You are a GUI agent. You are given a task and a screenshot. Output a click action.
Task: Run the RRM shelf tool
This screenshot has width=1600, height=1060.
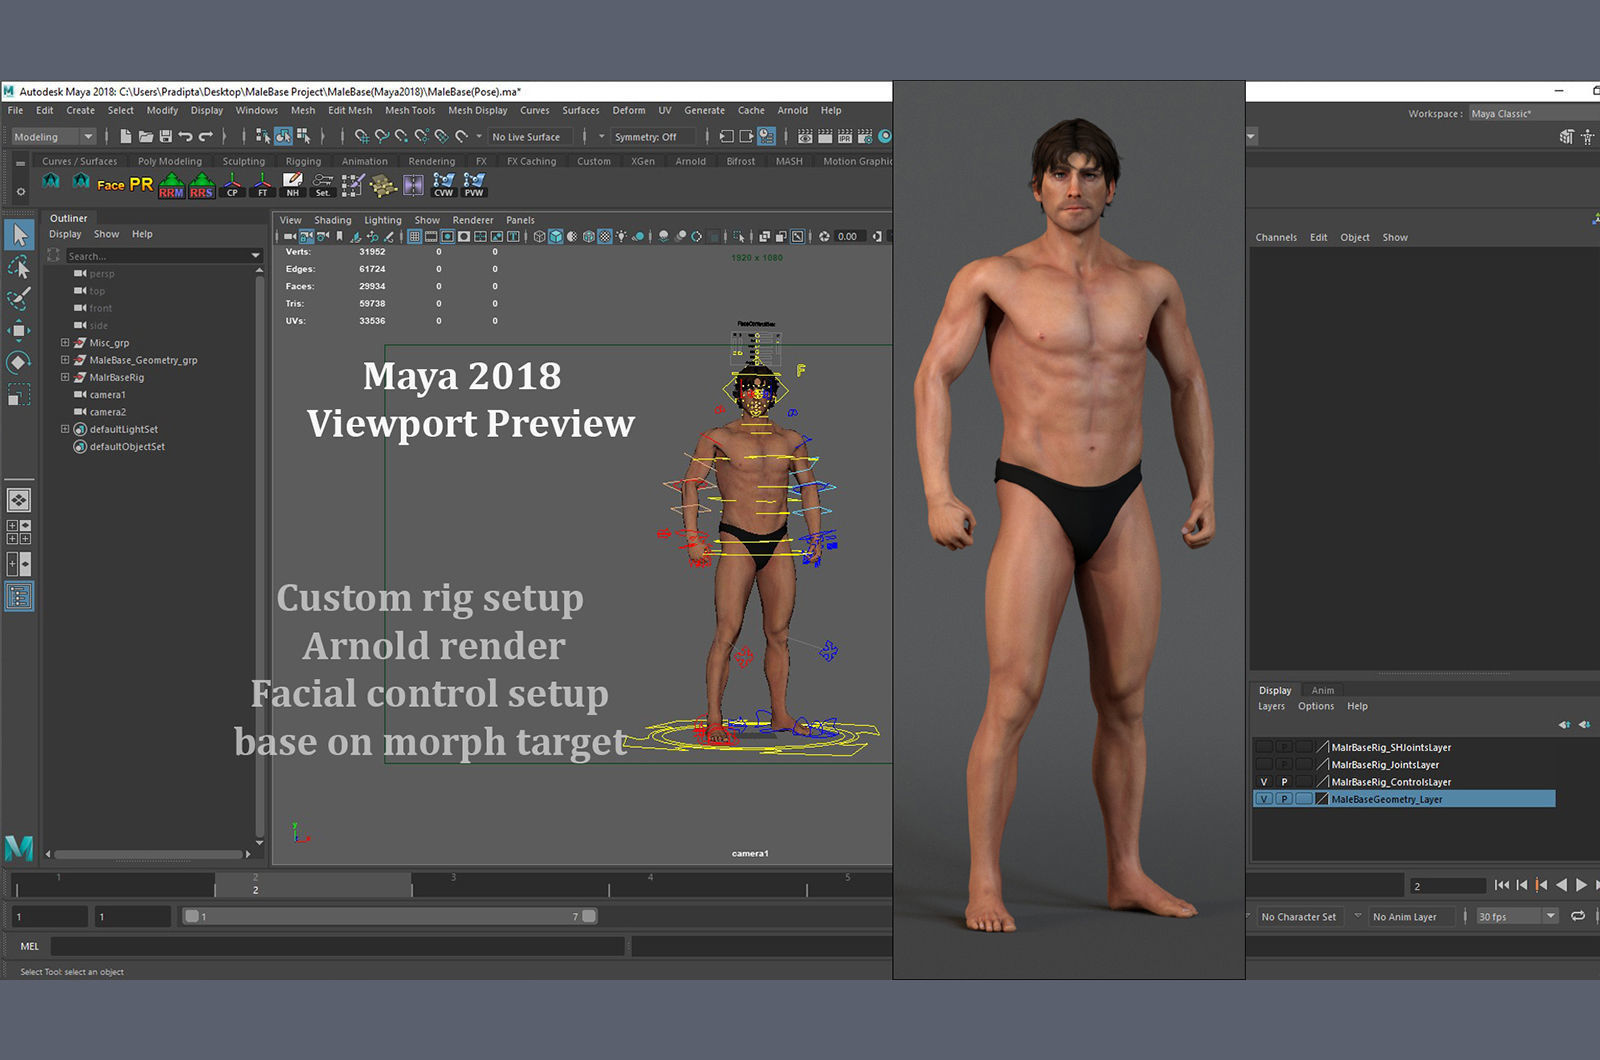171,185
